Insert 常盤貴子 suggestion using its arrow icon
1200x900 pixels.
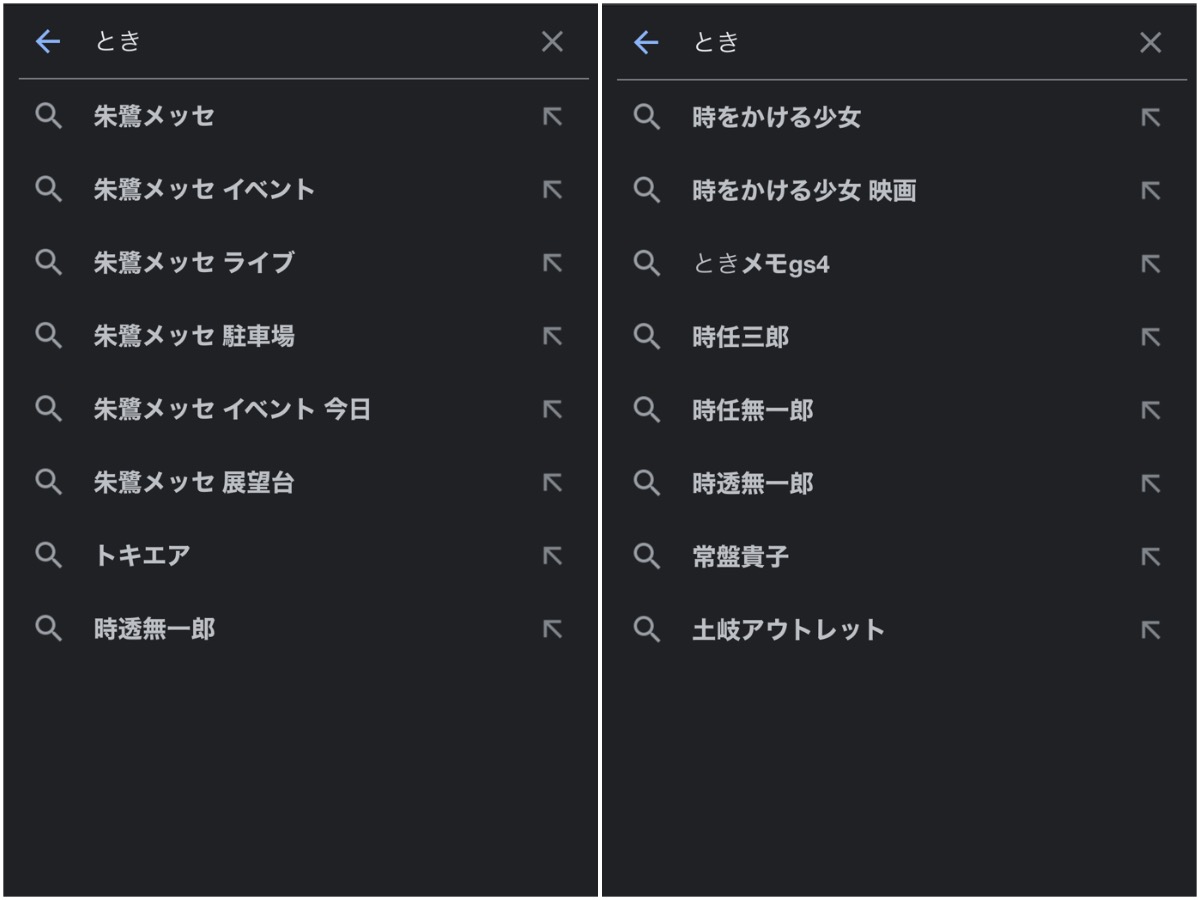[x=1151, y=557]
